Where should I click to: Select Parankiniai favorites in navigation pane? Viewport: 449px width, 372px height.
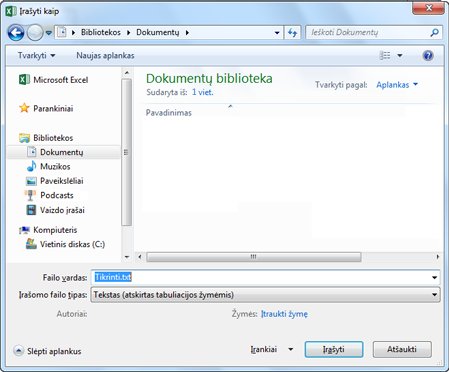46,108
